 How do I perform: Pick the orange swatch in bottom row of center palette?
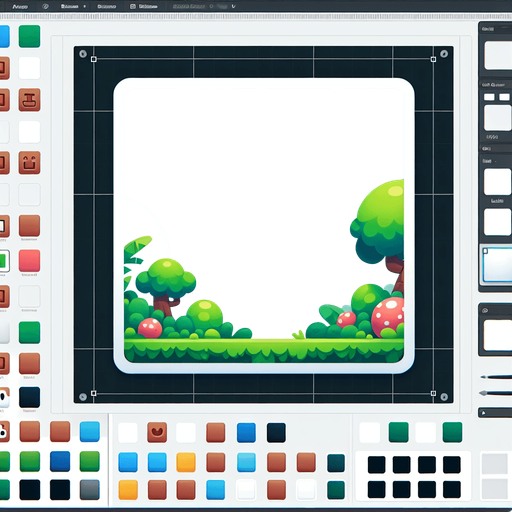pos(128,490)
